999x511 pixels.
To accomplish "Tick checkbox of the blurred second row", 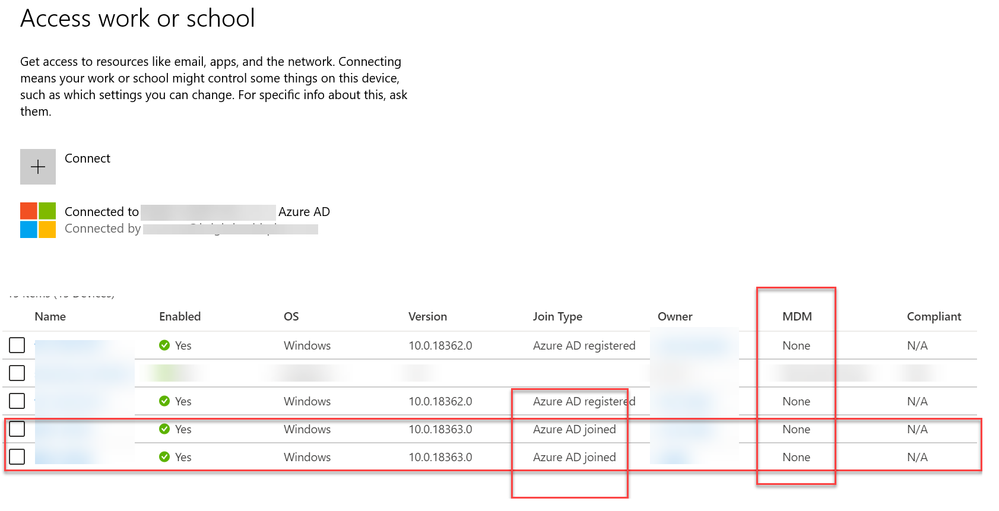I will point(17,373).
